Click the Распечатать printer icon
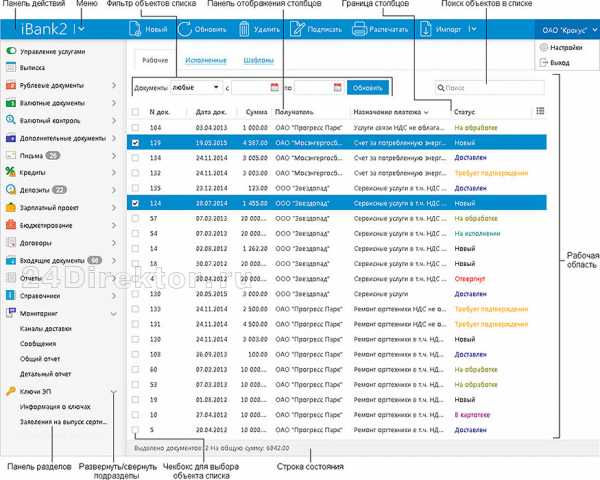 click(x=359, y=30)
